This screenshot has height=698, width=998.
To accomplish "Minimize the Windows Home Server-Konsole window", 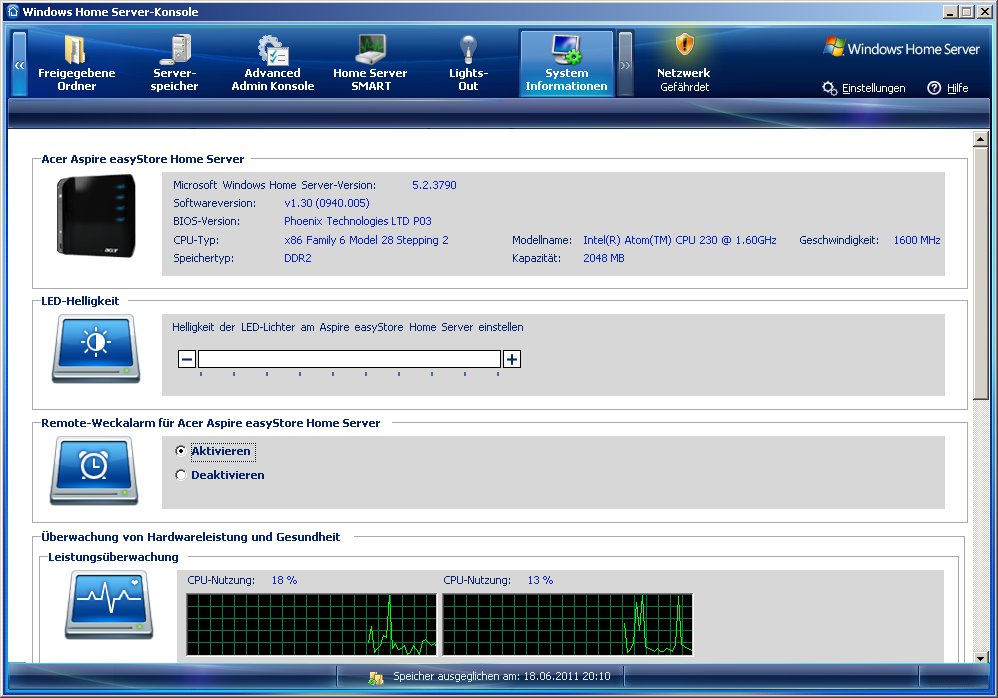I will 950,11.
